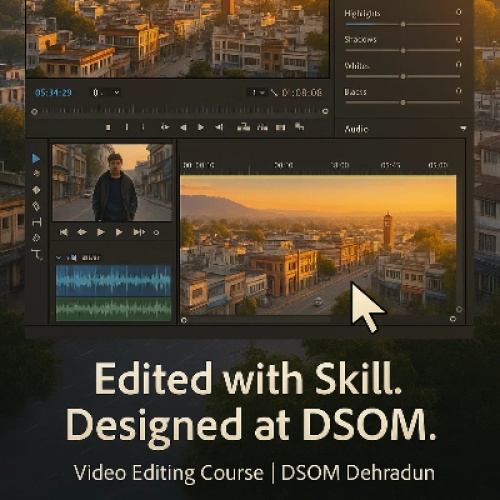Click the Shadows value 0
This screenshot has height=500, width=500.
coord(459,39)
